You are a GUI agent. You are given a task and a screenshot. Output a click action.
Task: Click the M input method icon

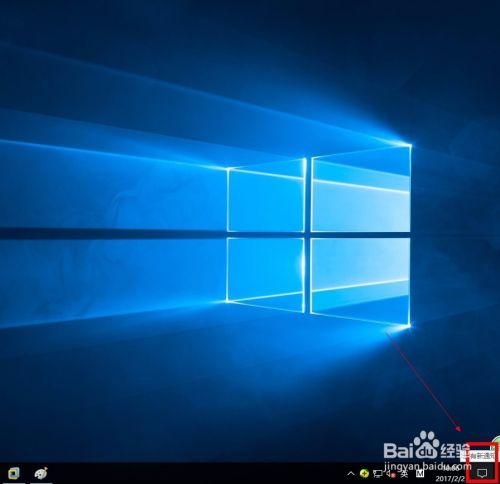[420, 473]
